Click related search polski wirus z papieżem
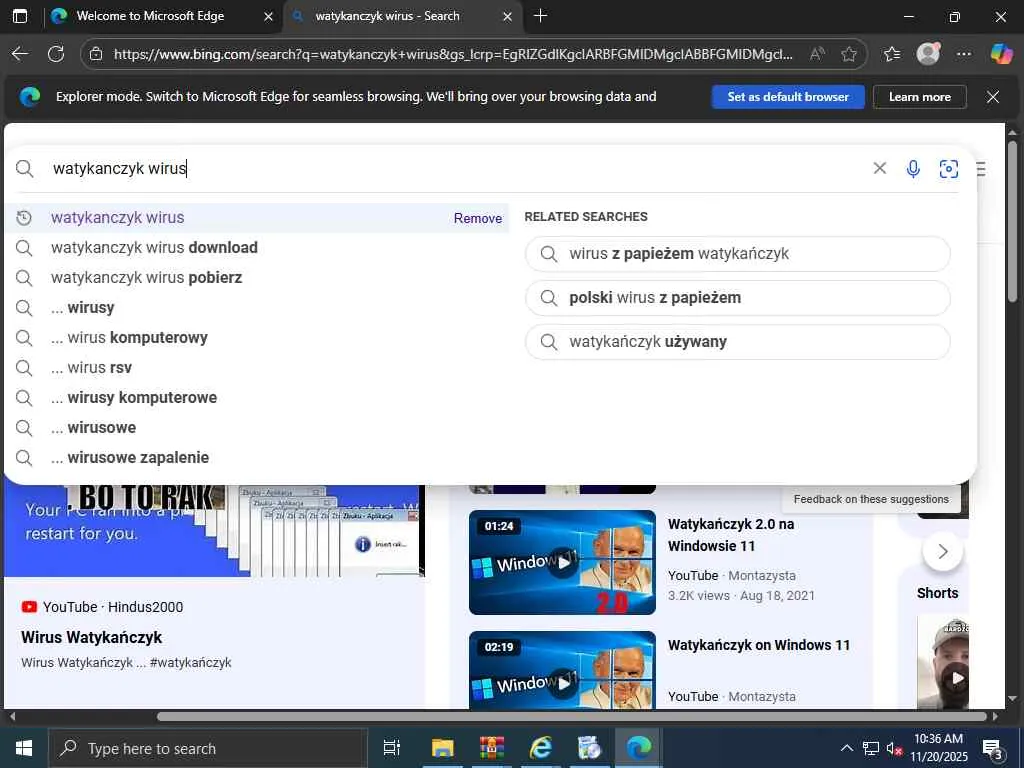The width and height of the screenshot is (1024, 768). (x=737, y=298)
